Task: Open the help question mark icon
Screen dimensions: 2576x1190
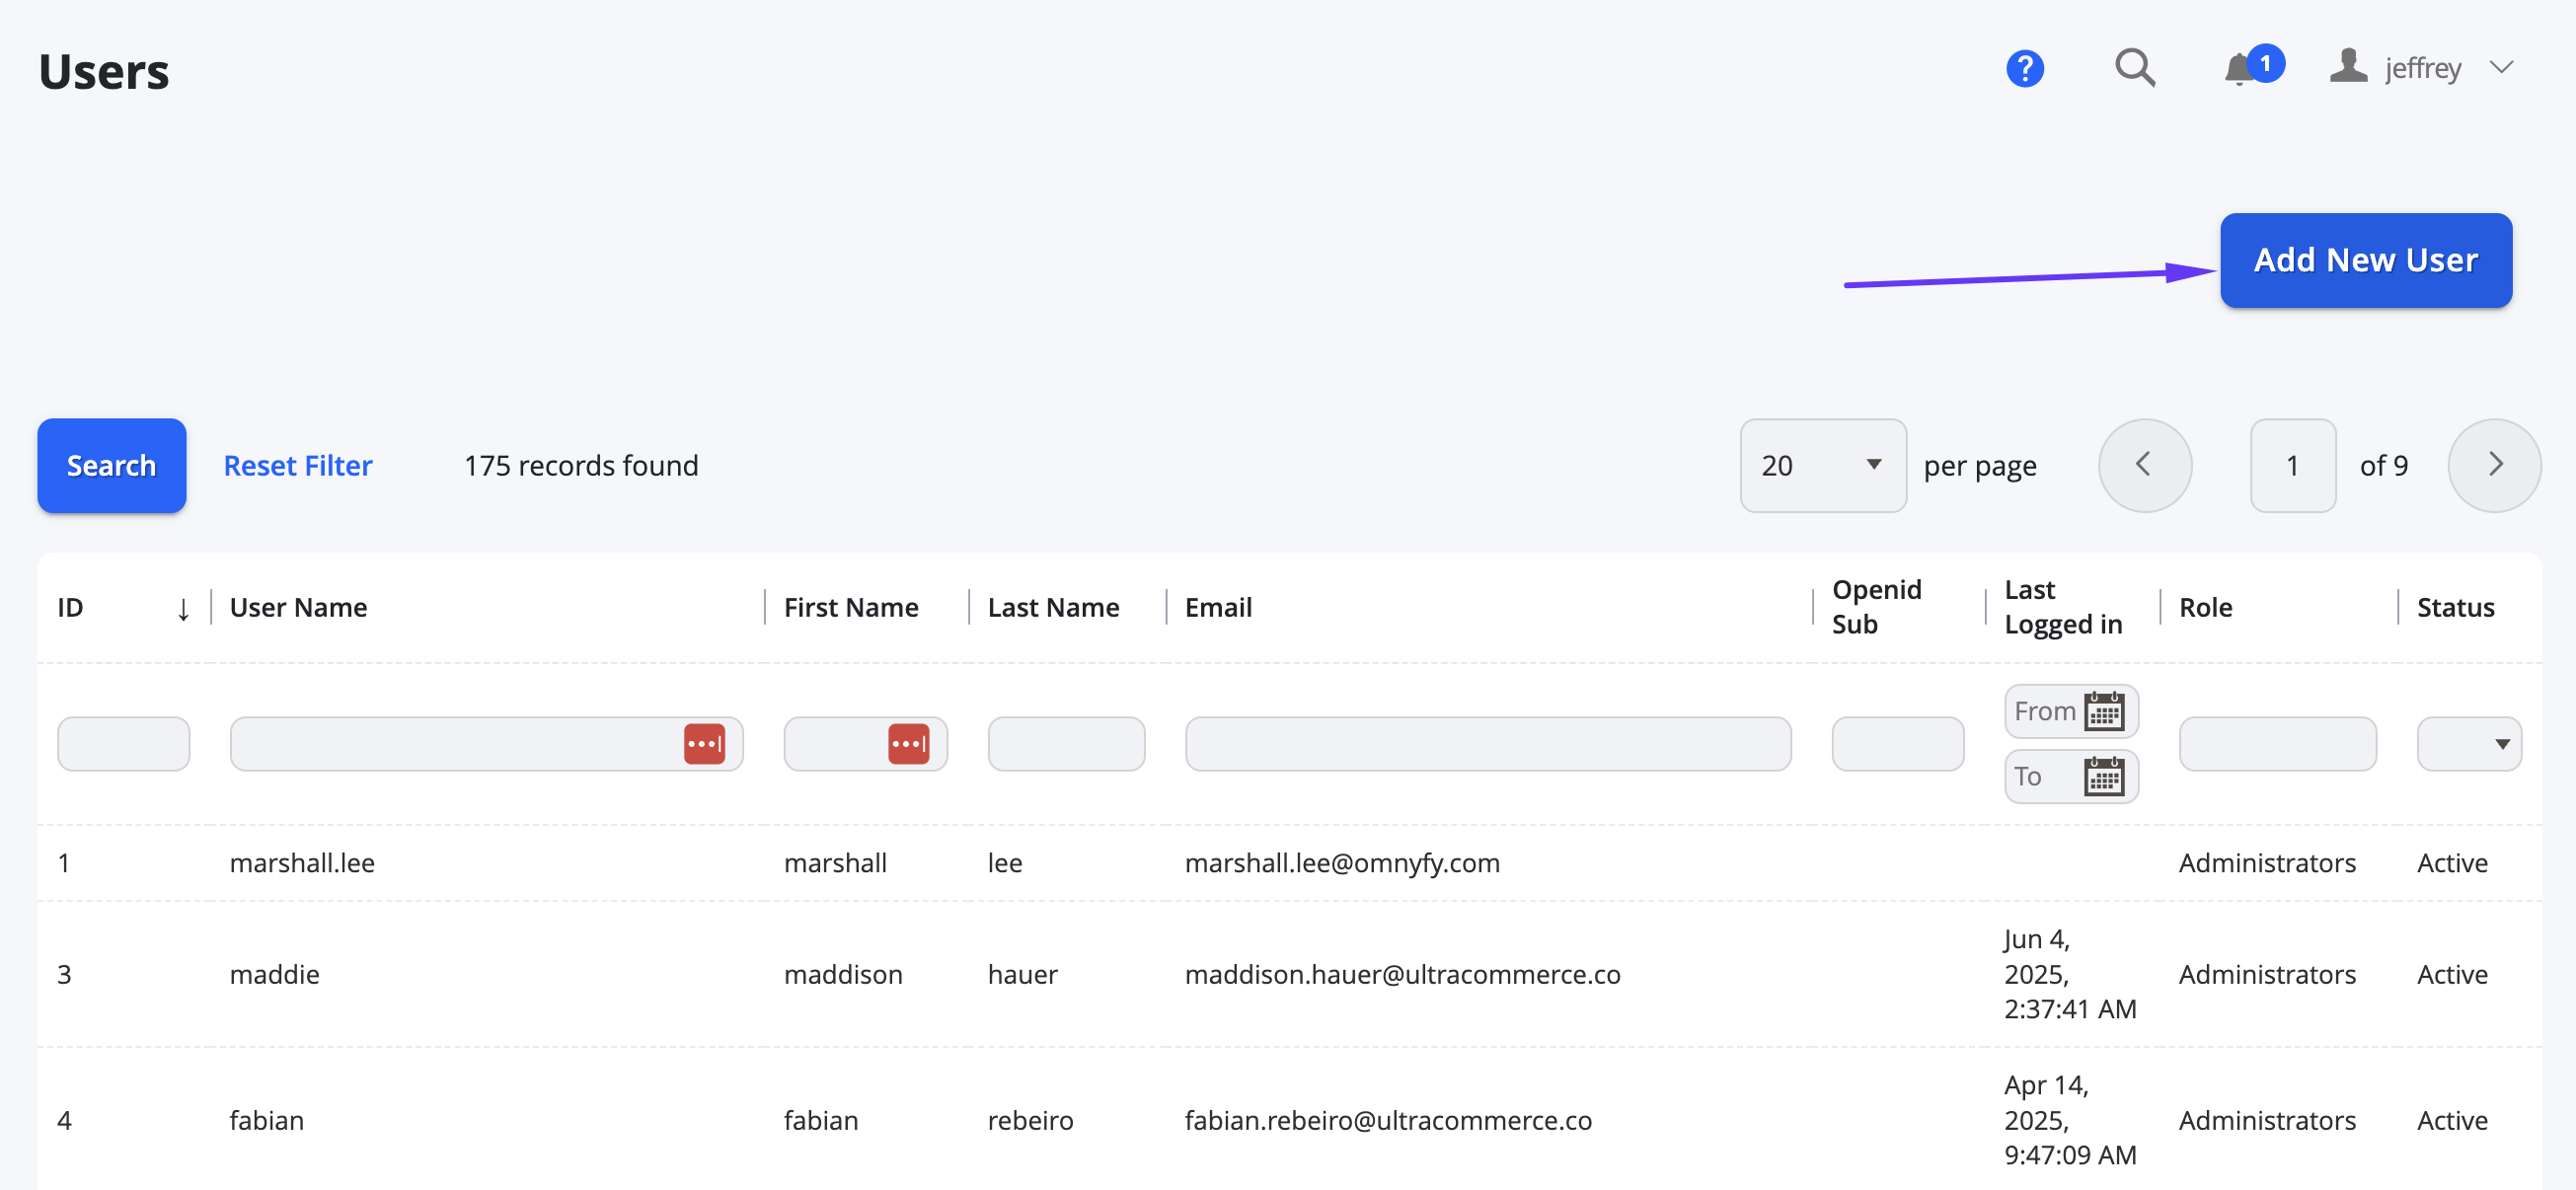Action: coord(2024,68)
